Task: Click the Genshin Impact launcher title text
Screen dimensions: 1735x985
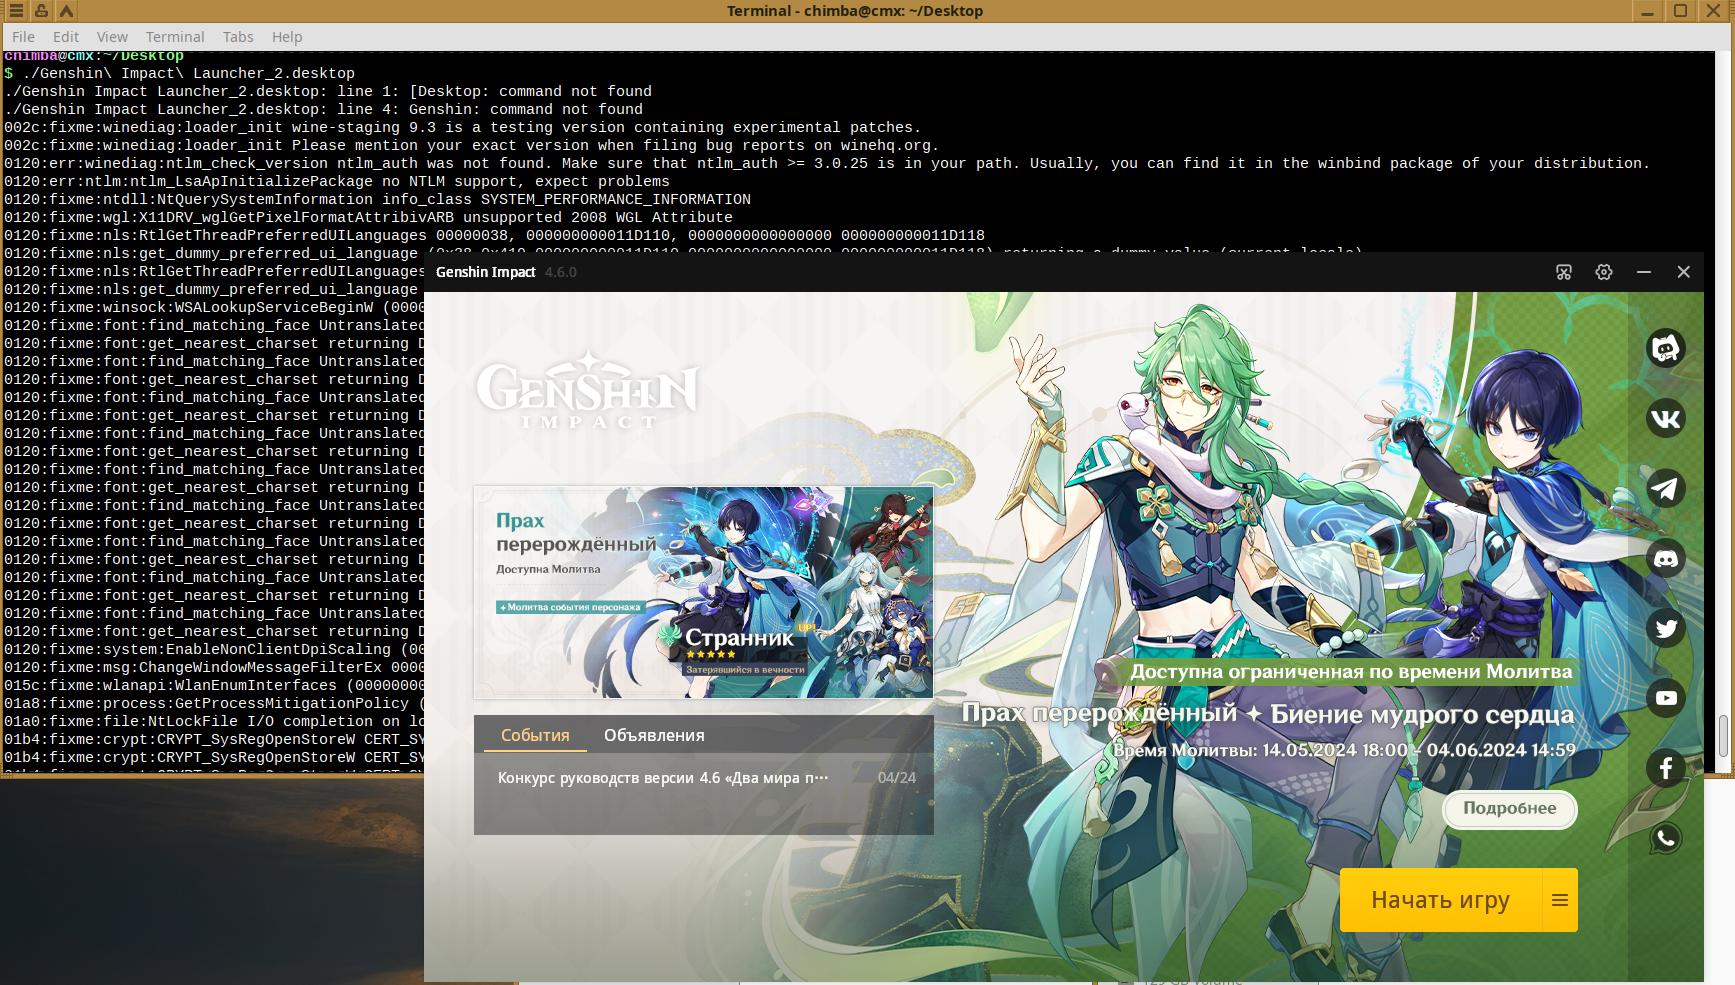Action: [486, 272]
